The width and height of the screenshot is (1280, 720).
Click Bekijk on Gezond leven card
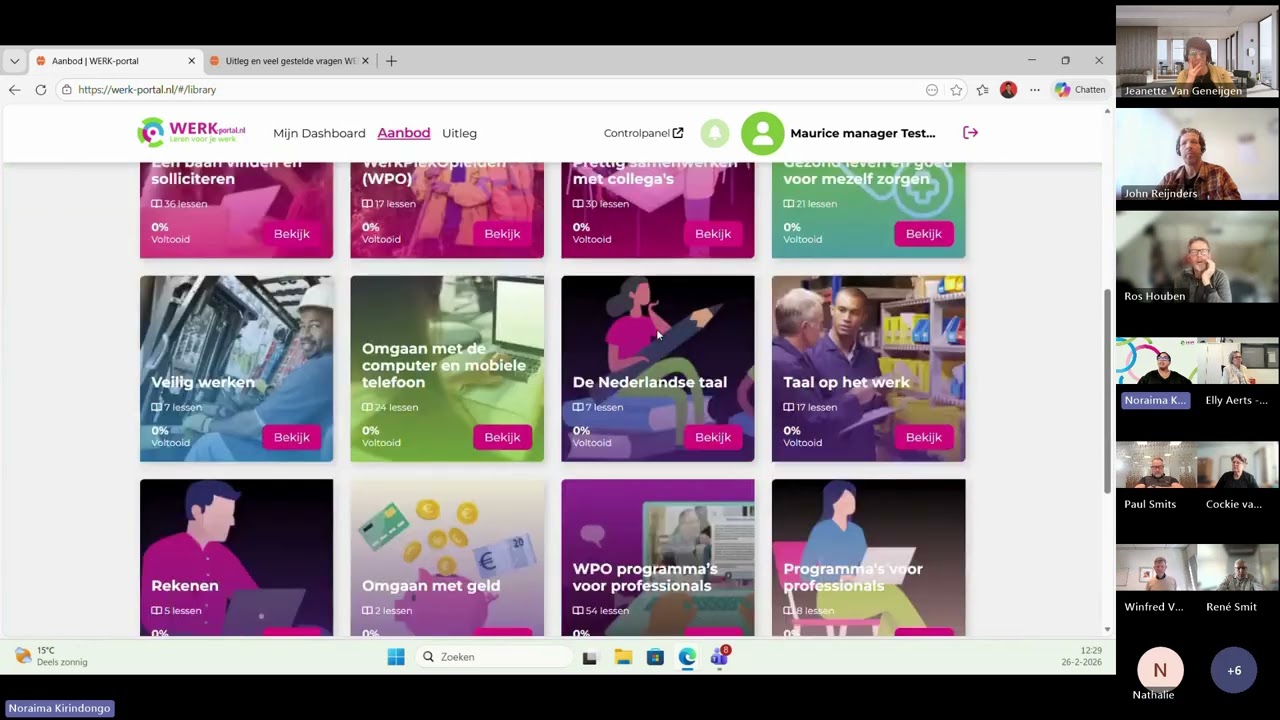(x=924, y=234)
